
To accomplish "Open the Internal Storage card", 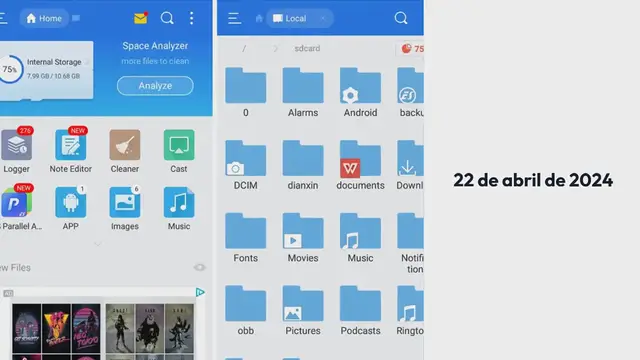I will 46,69.
